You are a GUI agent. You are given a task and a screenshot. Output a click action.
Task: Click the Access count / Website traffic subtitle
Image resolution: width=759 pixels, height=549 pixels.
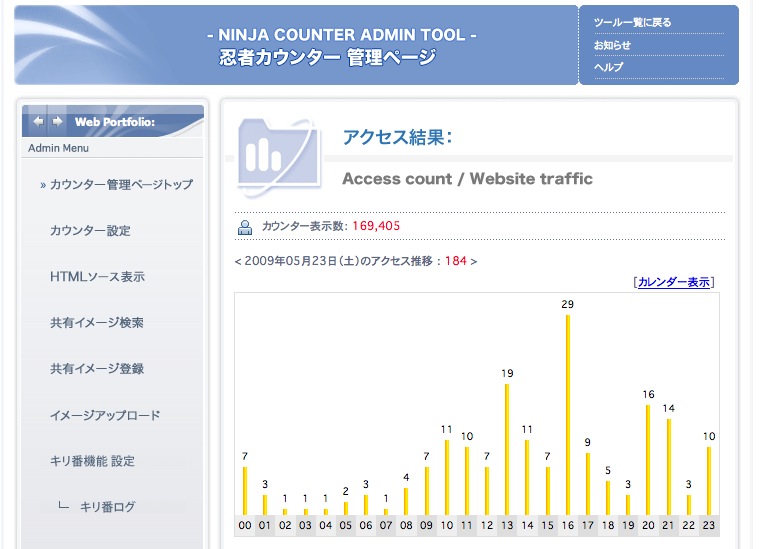(467, 179)
